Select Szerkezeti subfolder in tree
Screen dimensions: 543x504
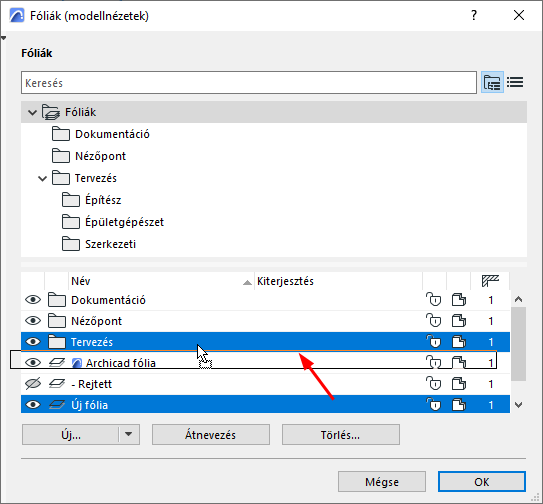pyautogui.click(x=110, y=244)
